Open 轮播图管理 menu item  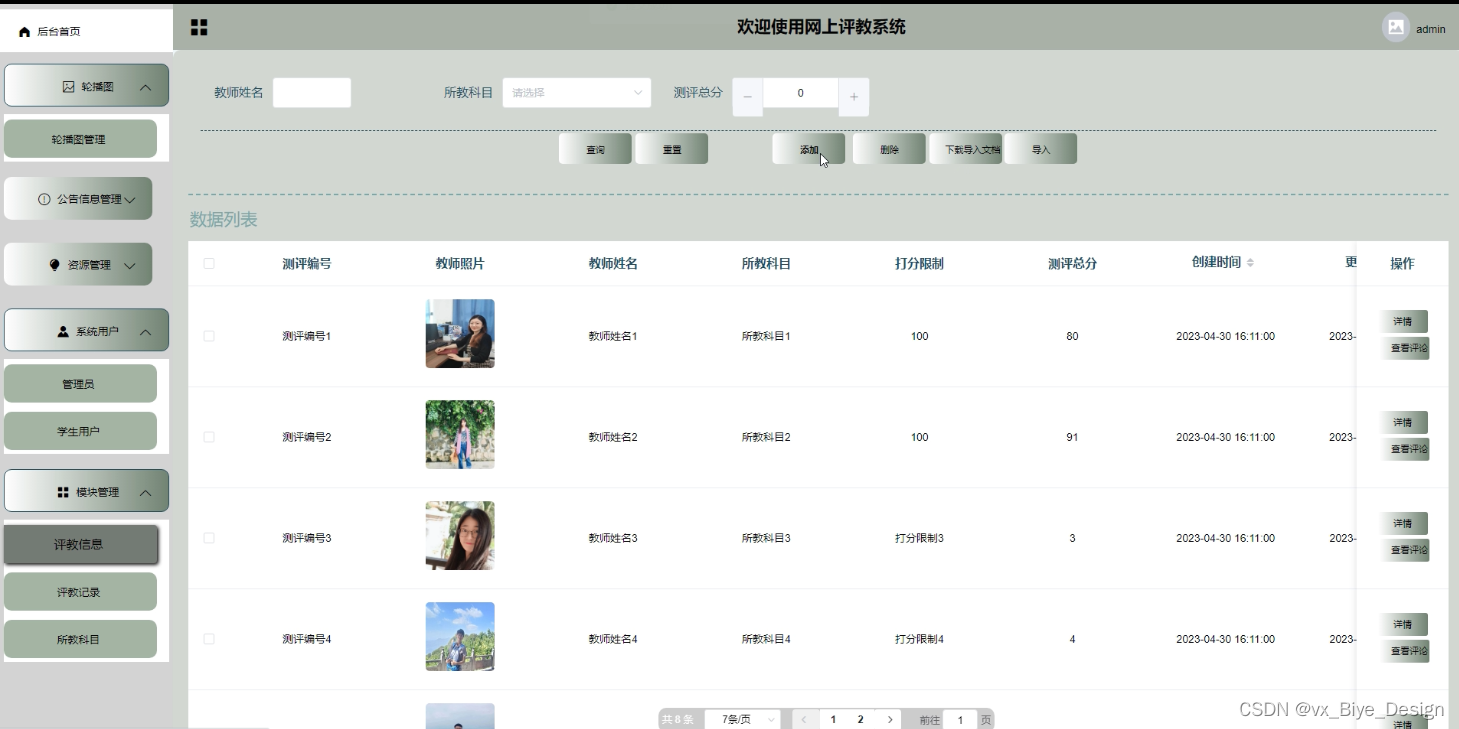click(x=80, y=139)
